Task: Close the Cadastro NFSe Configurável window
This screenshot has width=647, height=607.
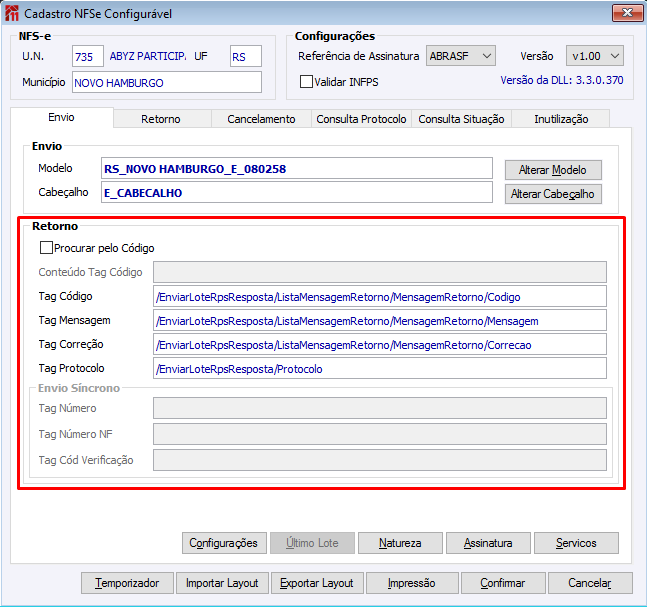Action: [627, 13]
